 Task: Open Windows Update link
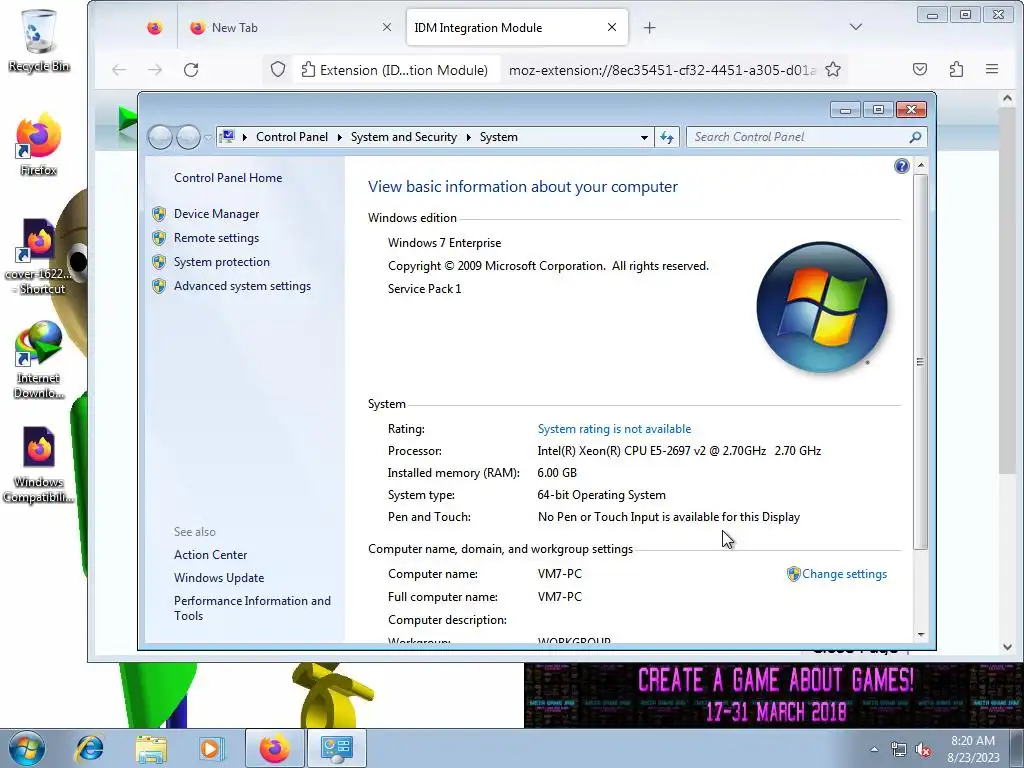pos(219,578)
